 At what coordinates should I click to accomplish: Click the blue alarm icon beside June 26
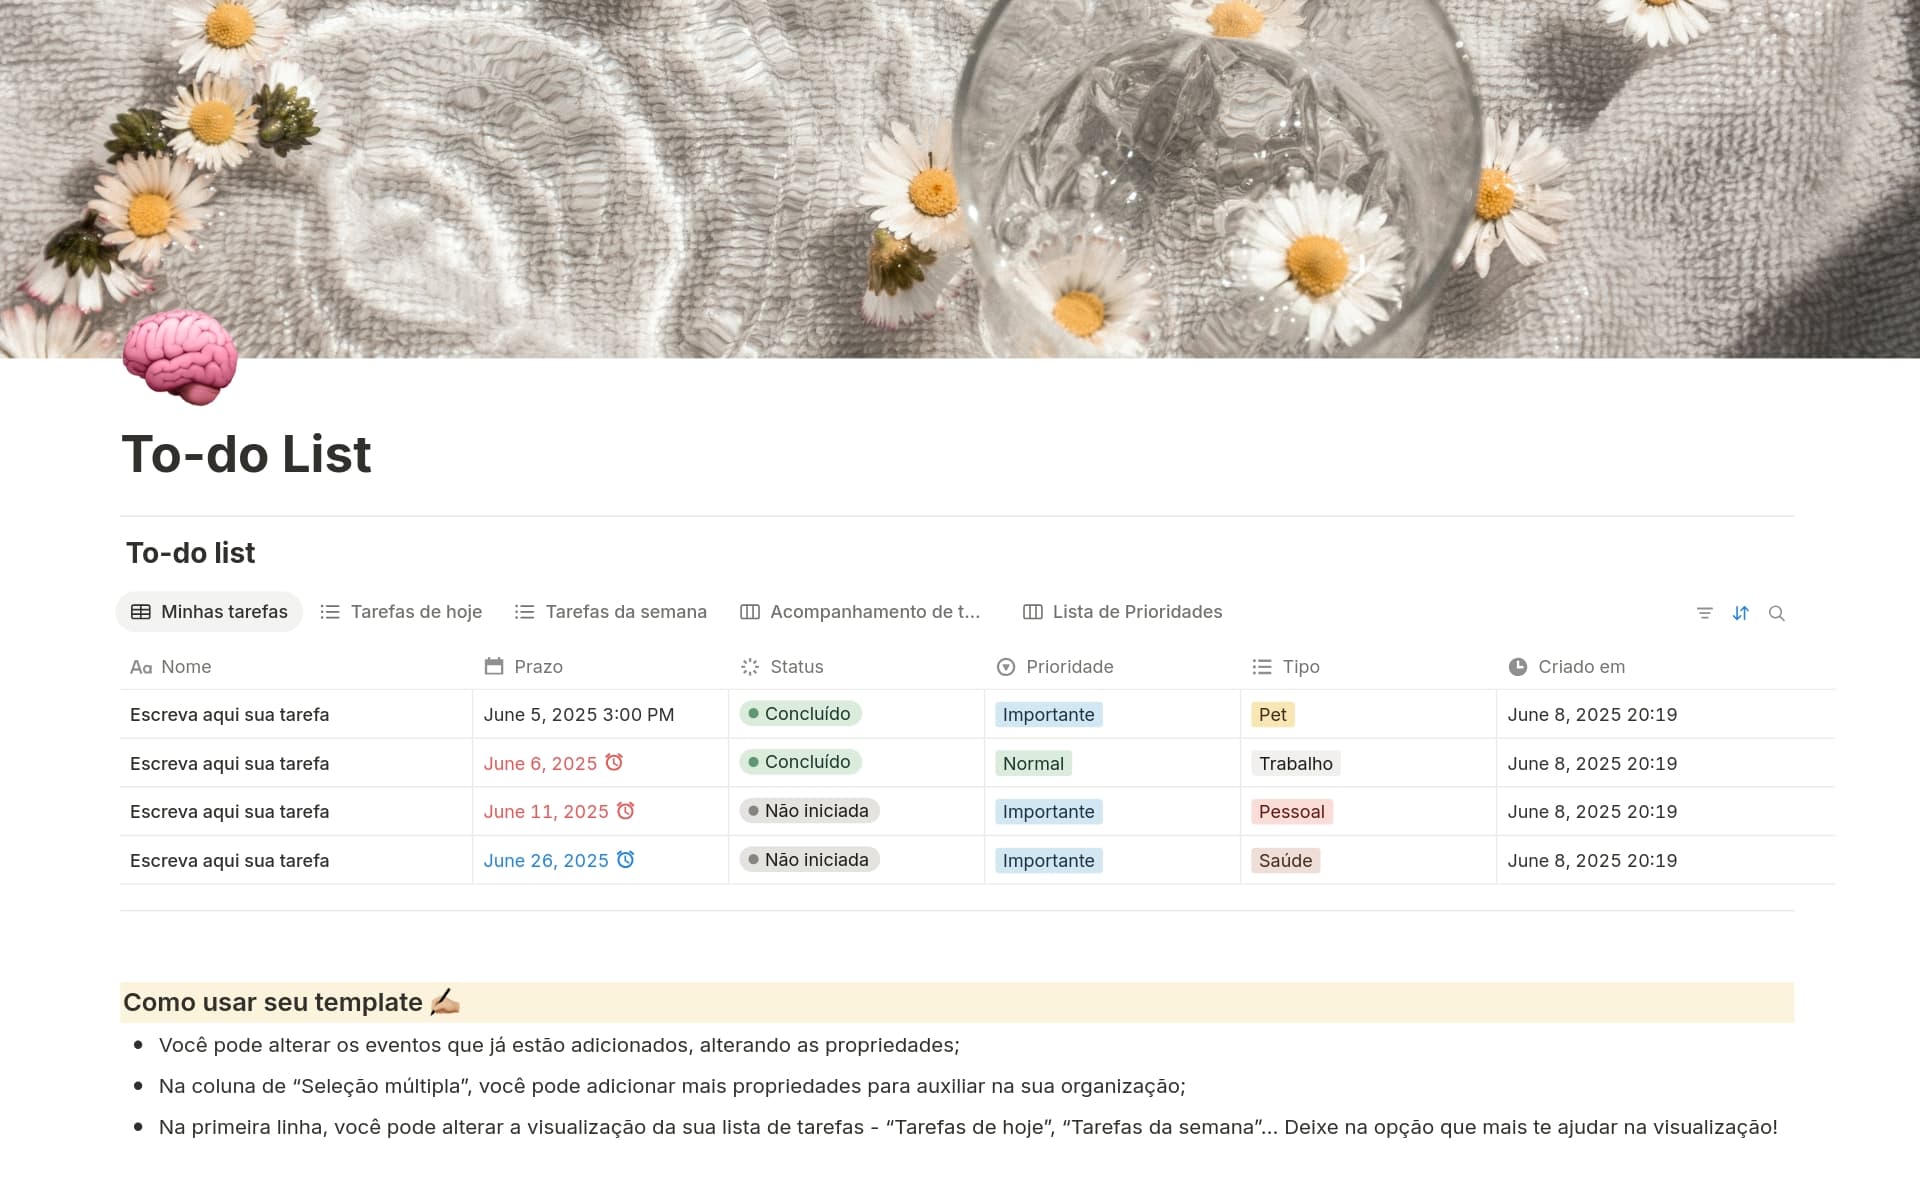tap(625, 859)
